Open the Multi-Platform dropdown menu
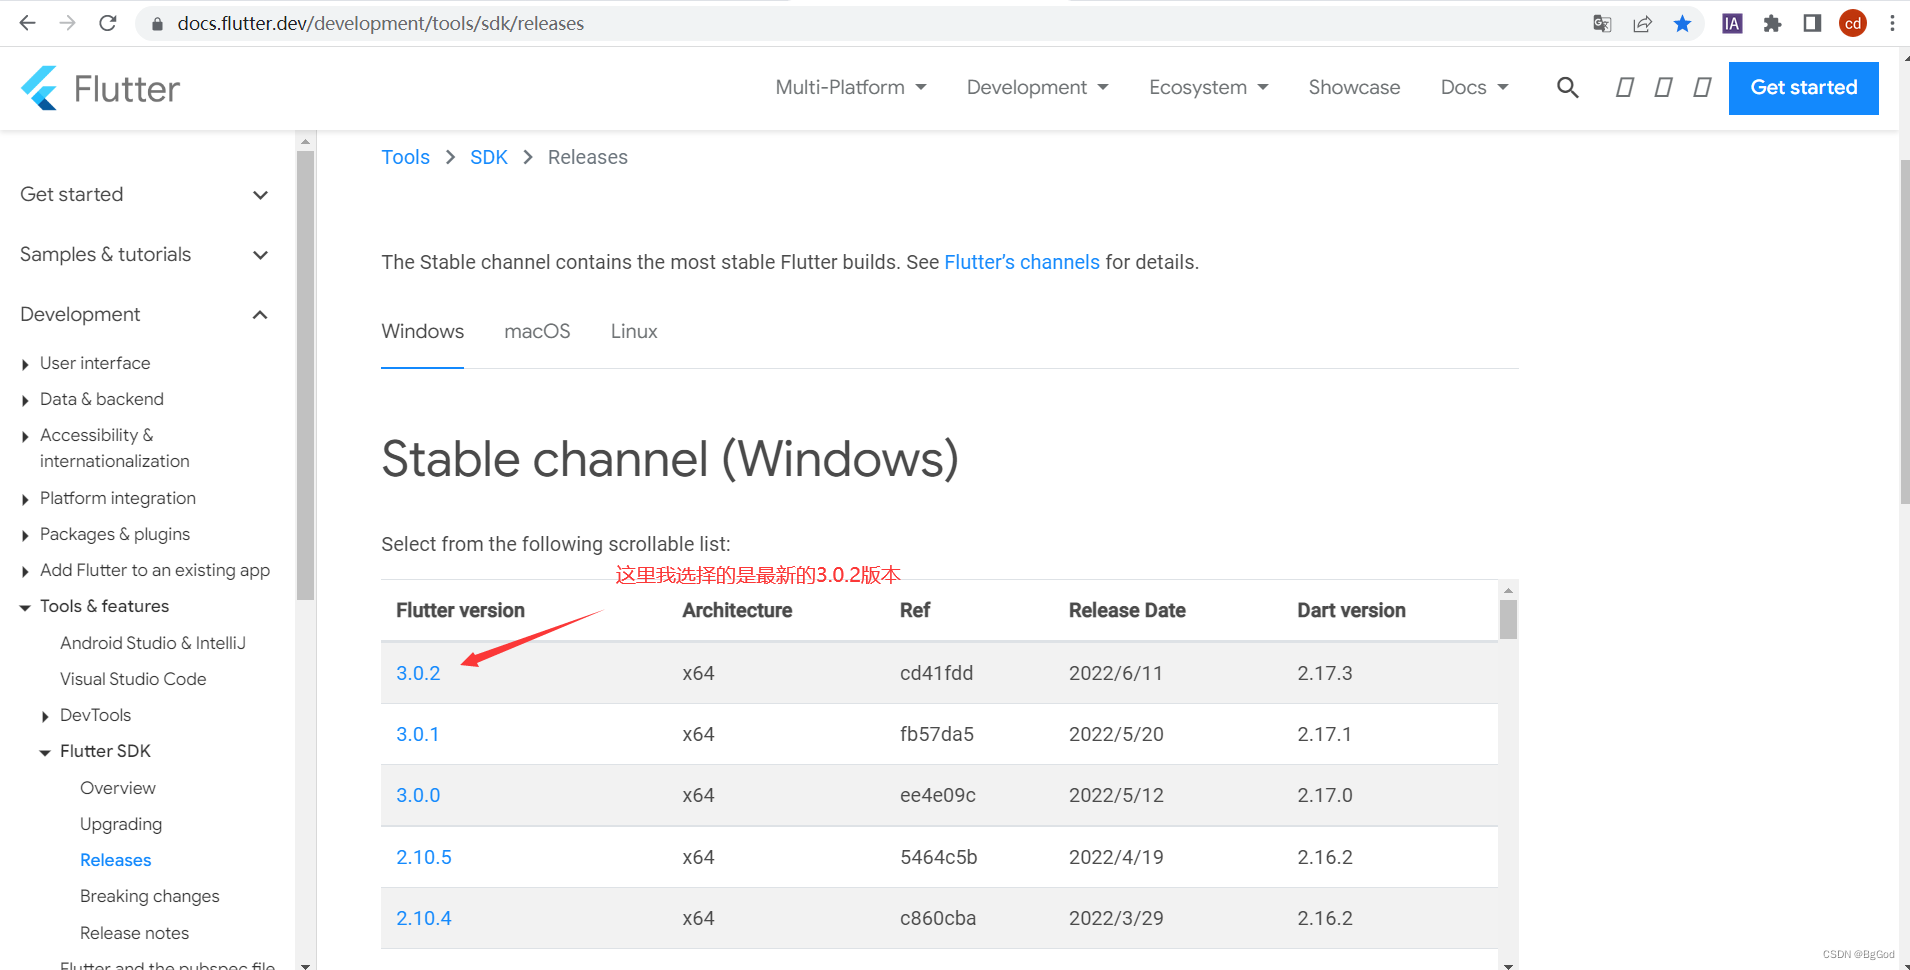Screen dimensions: 1910x970 [851, 88]
